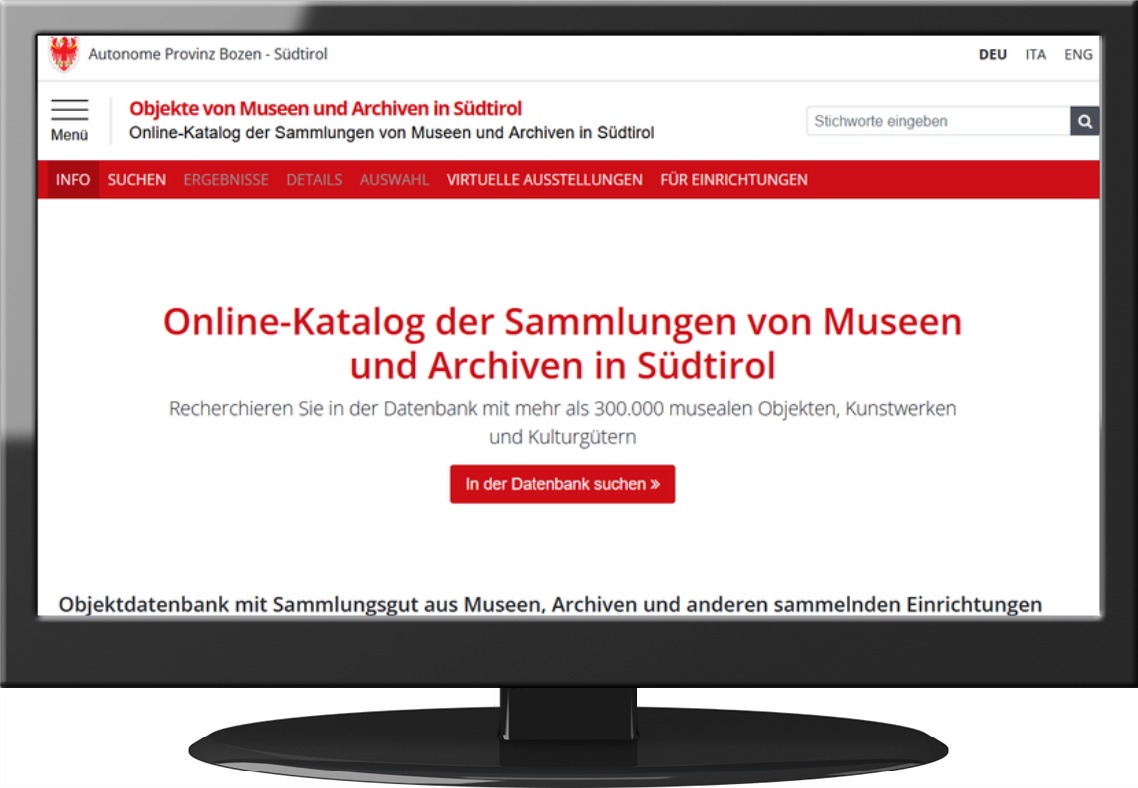The width and height of the screenshot is (1138, 788).
Task: Click the South Tyrol eagle coat of arms
Action: pyautogui.click(x=63, y=55)
